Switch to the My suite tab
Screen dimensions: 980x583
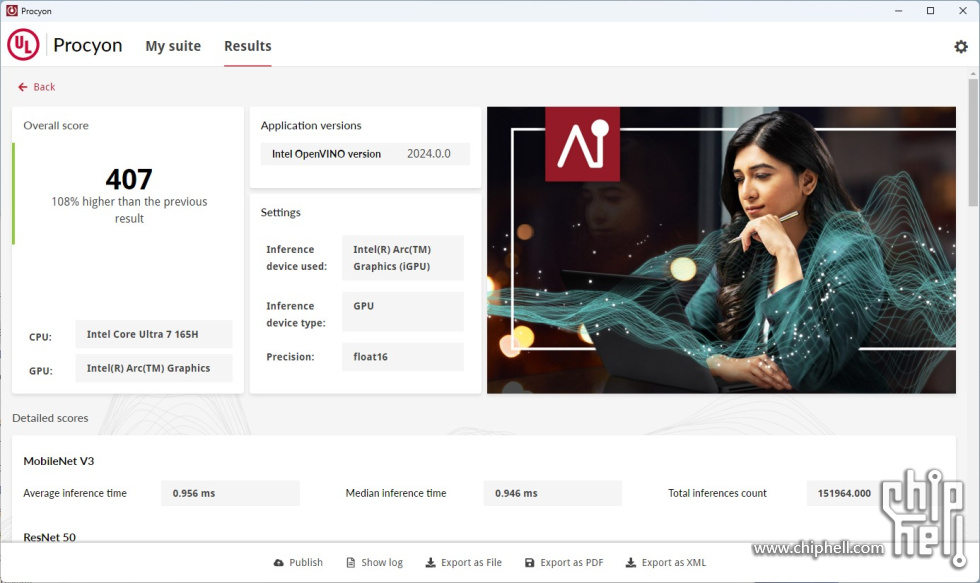click(x=173, y=46)
